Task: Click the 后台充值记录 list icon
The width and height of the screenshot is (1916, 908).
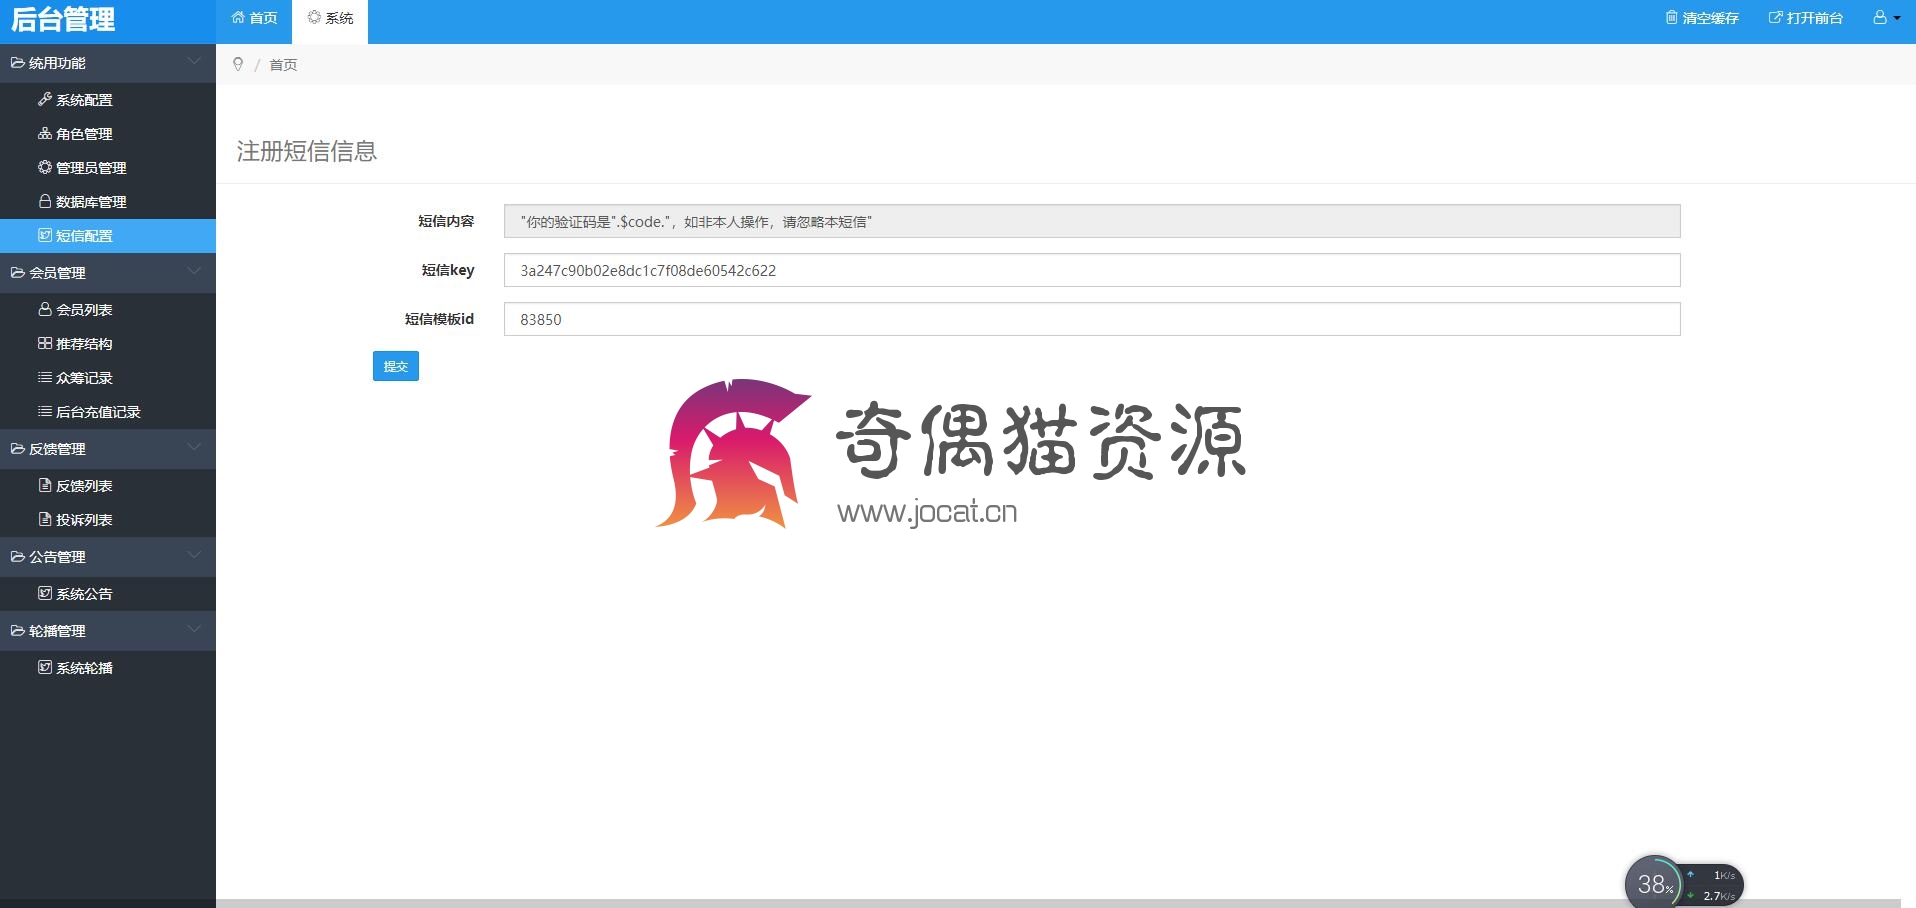Action: coord(45,412)
